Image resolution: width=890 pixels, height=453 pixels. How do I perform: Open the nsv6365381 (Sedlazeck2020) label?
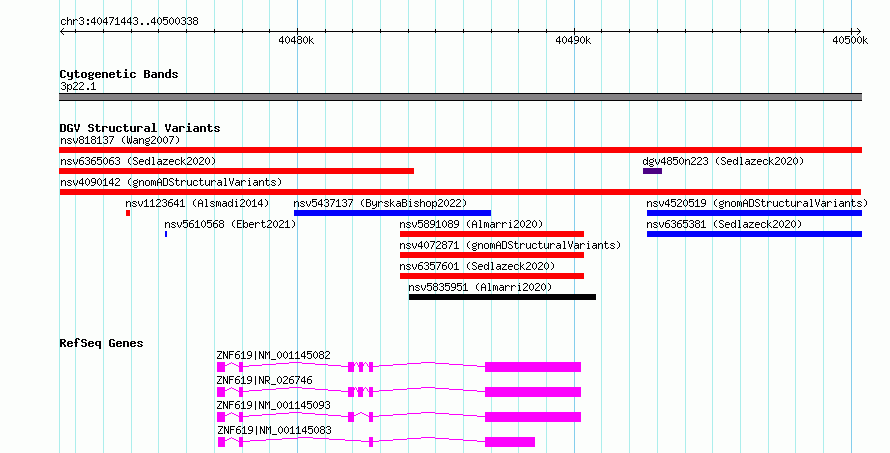pyautogui.click(x=724, y=224)
